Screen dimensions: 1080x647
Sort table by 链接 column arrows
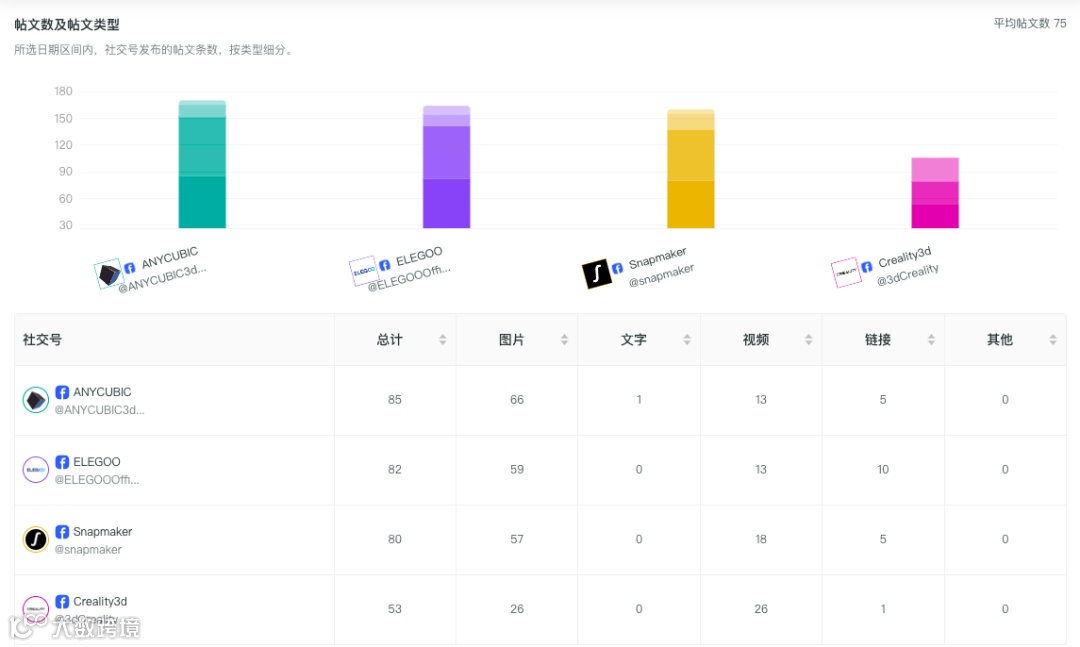click(x=931, y=340)
